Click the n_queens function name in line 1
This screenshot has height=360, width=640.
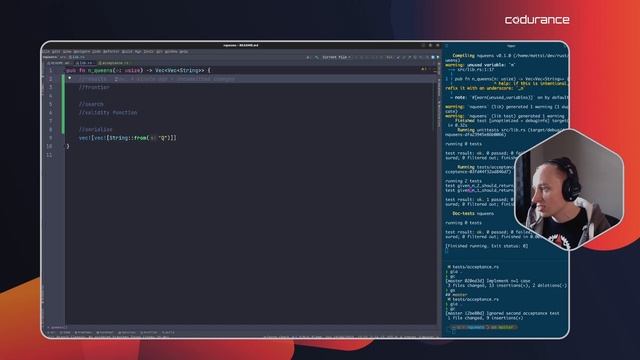click(x=99, y=71)
